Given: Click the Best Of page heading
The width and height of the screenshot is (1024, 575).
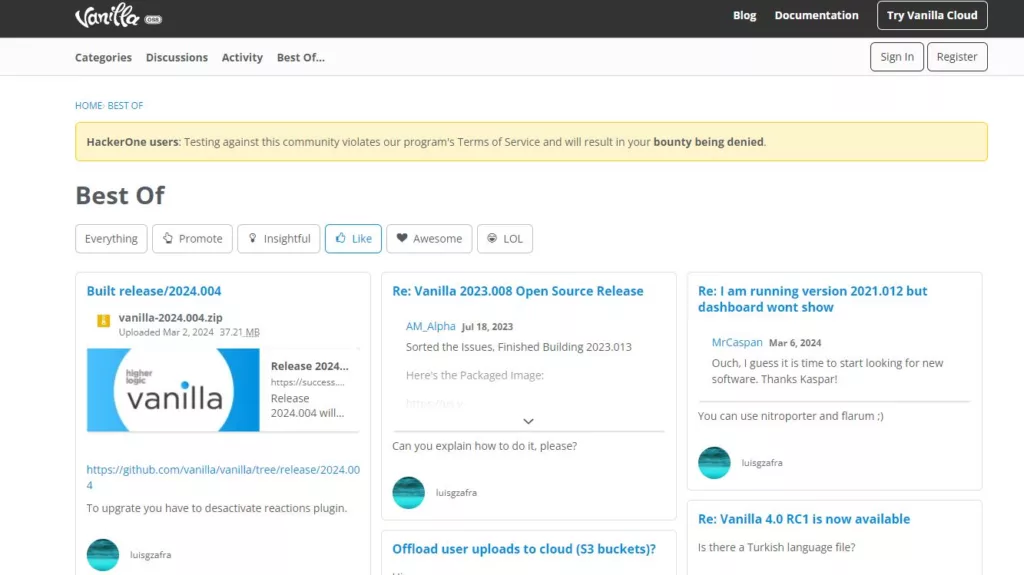Looking at the screenshot, I should coord(120,195).
